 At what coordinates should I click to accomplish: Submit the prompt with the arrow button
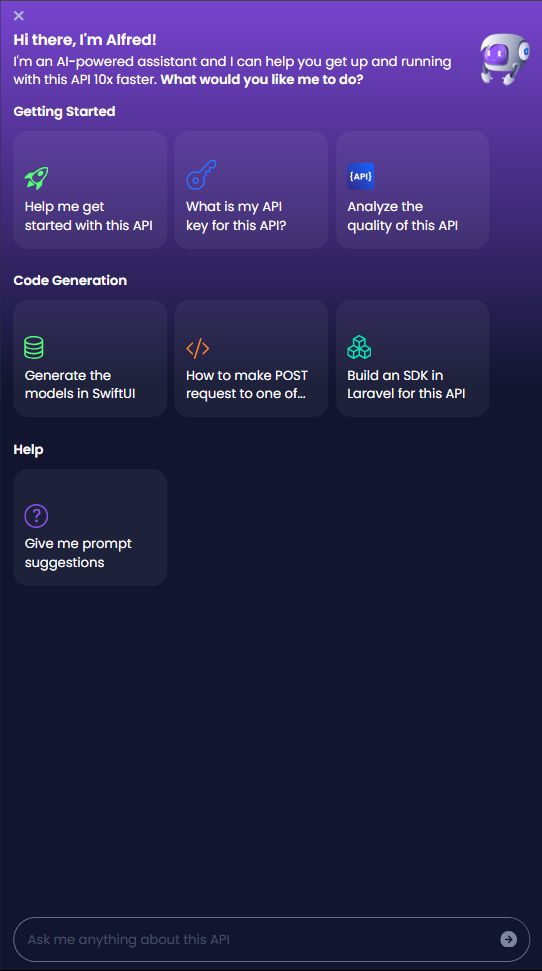(x=509, y=939)
